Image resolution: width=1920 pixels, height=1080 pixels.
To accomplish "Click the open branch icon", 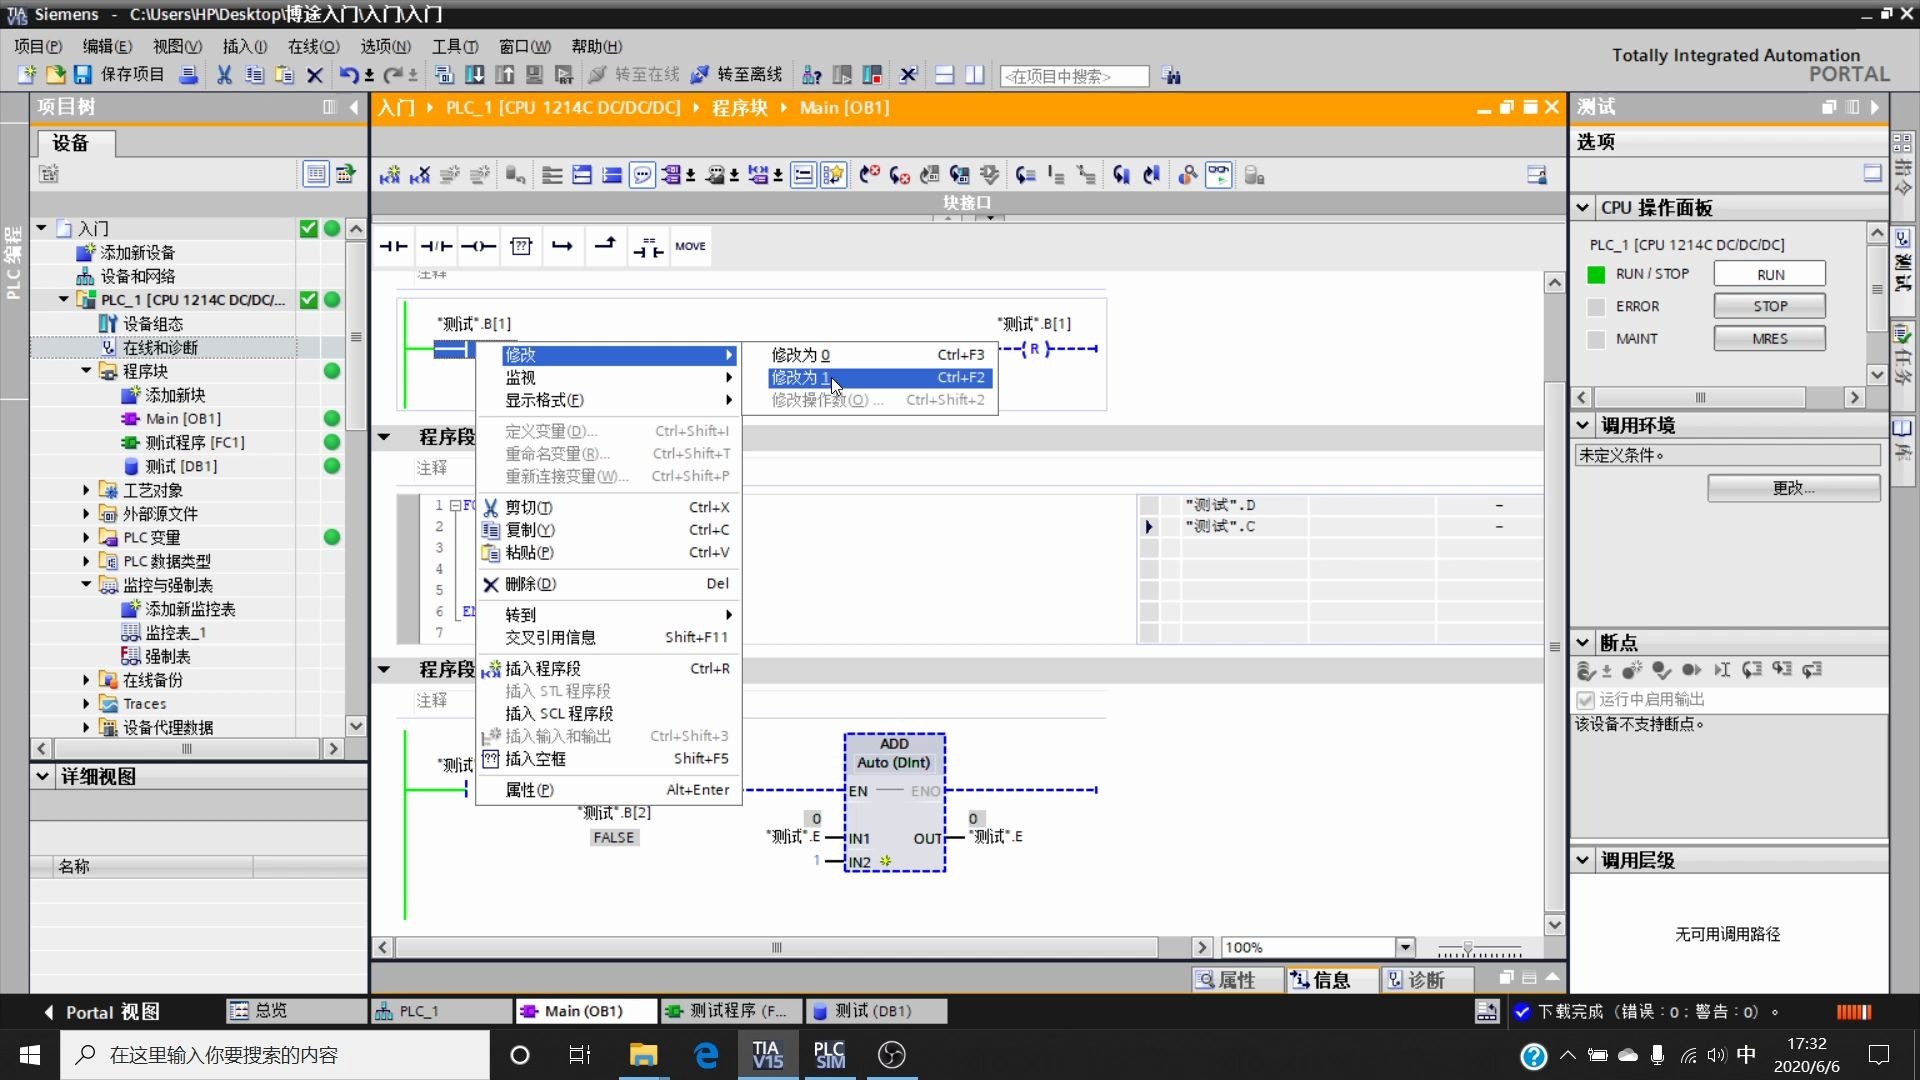I will click(563, 246).
